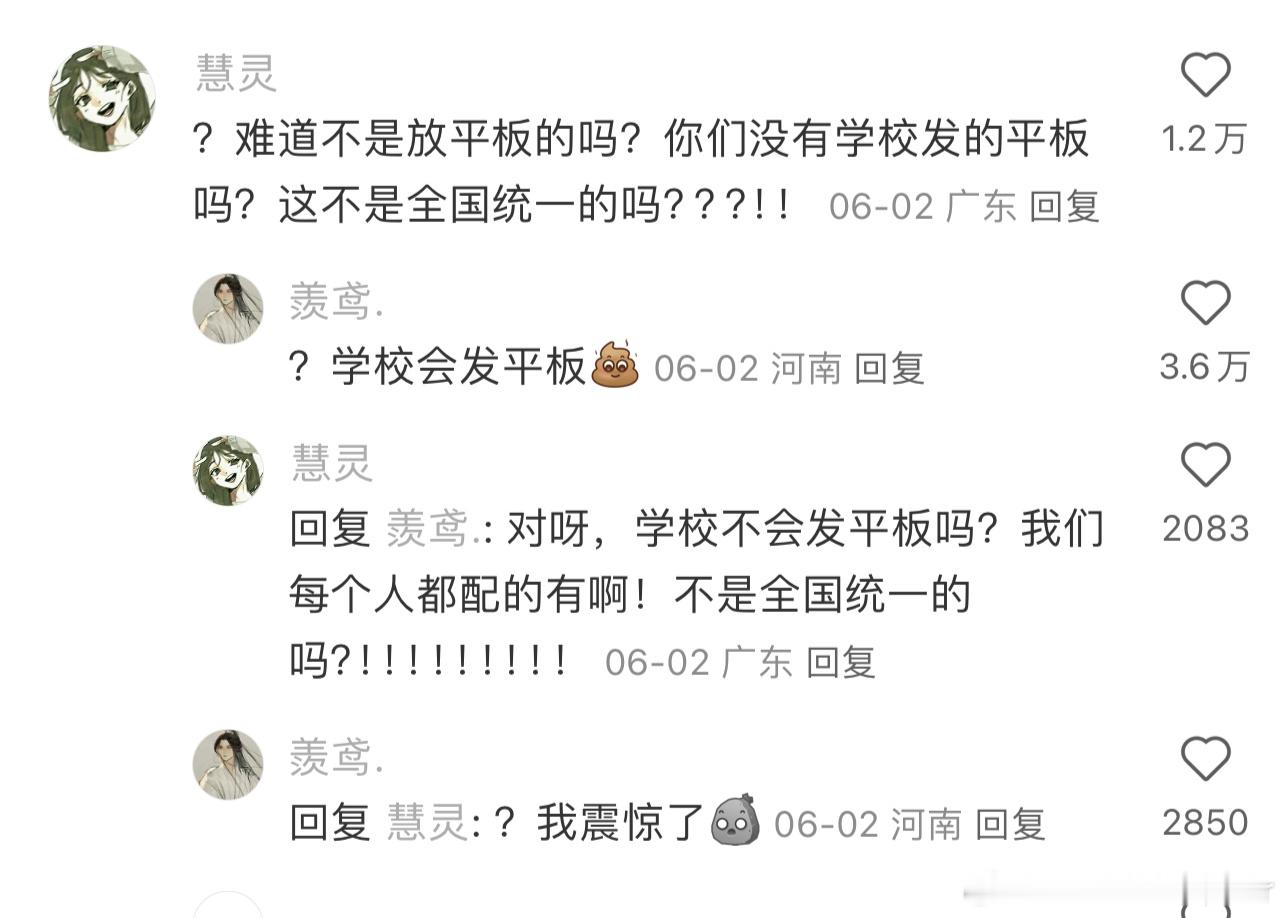Tap the heart above the 2850 count
This screenshot has width=1284, height=918.
[x=1205, y=760]
